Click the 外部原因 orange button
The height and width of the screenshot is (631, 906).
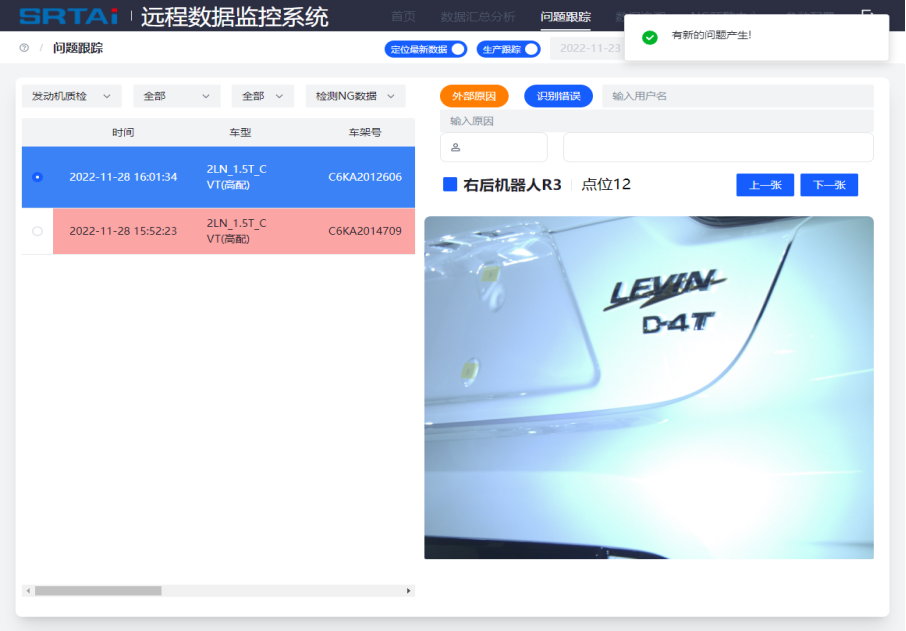(x=474, y=96)
